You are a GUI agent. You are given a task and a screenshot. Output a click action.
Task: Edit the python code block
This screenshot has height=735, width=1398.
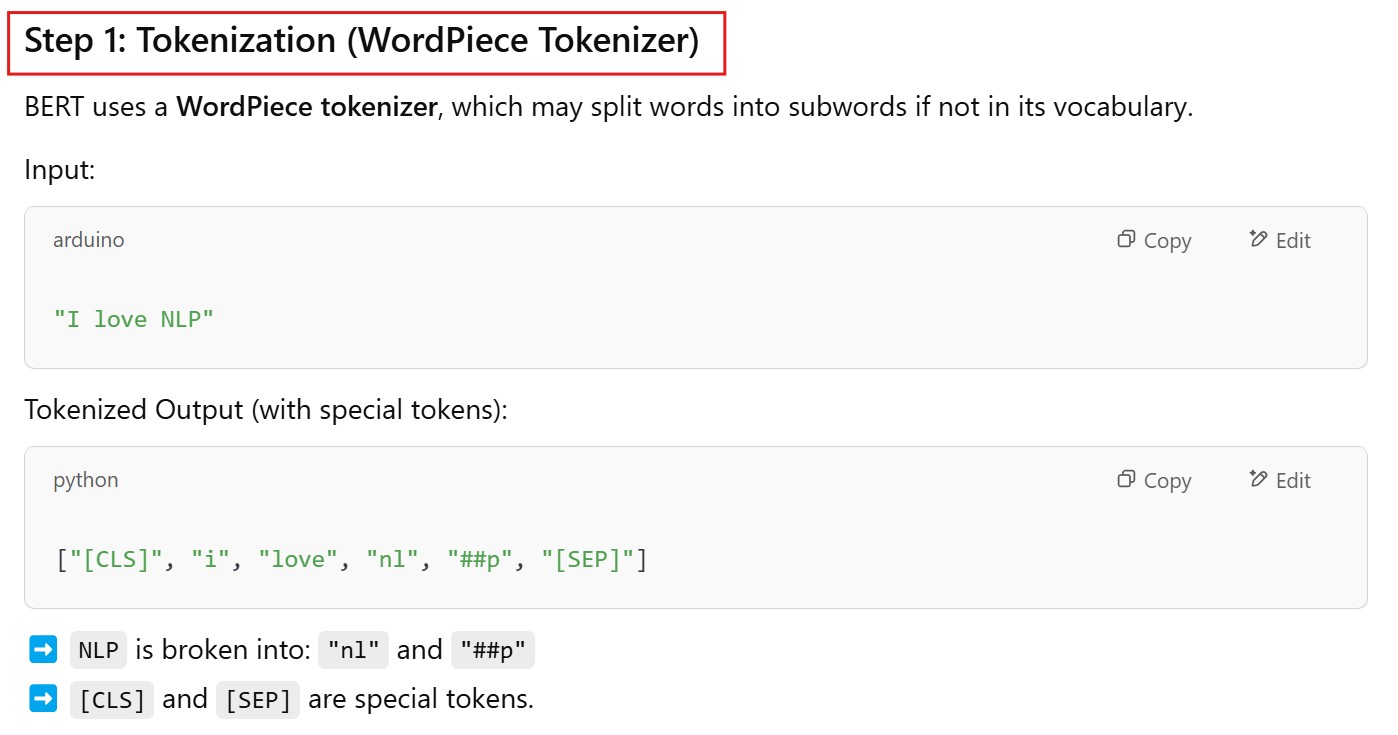tap(1280, 480)
